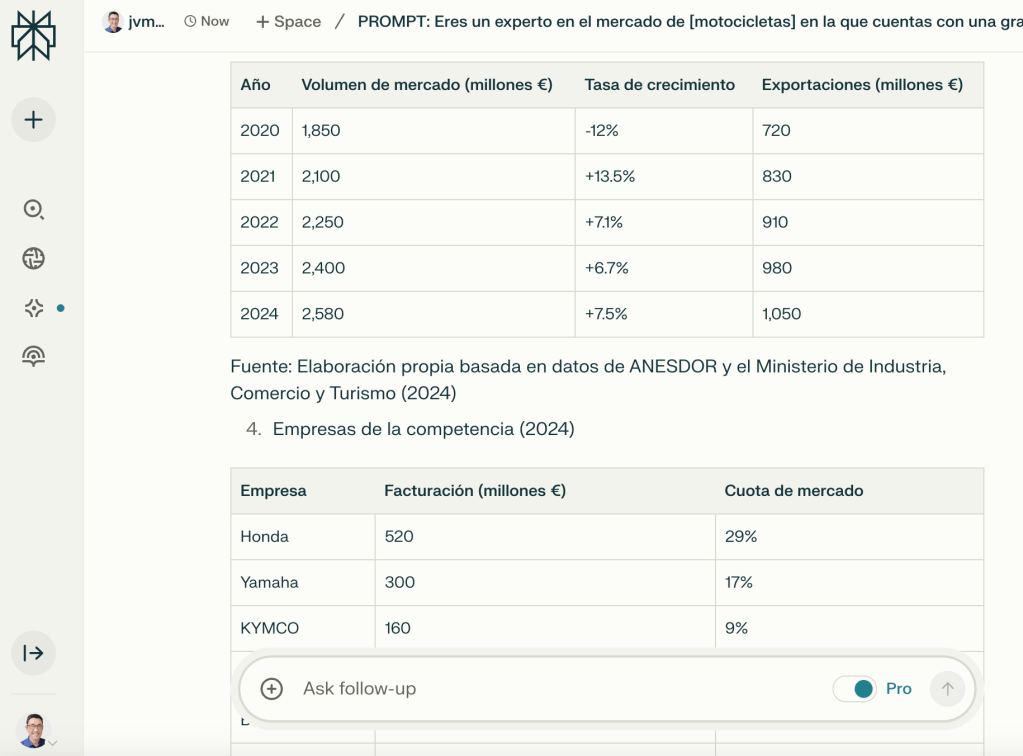Click the 'Now' timestamp in header
Screen dimensions: 1023x756
click(x=207, y=21)
